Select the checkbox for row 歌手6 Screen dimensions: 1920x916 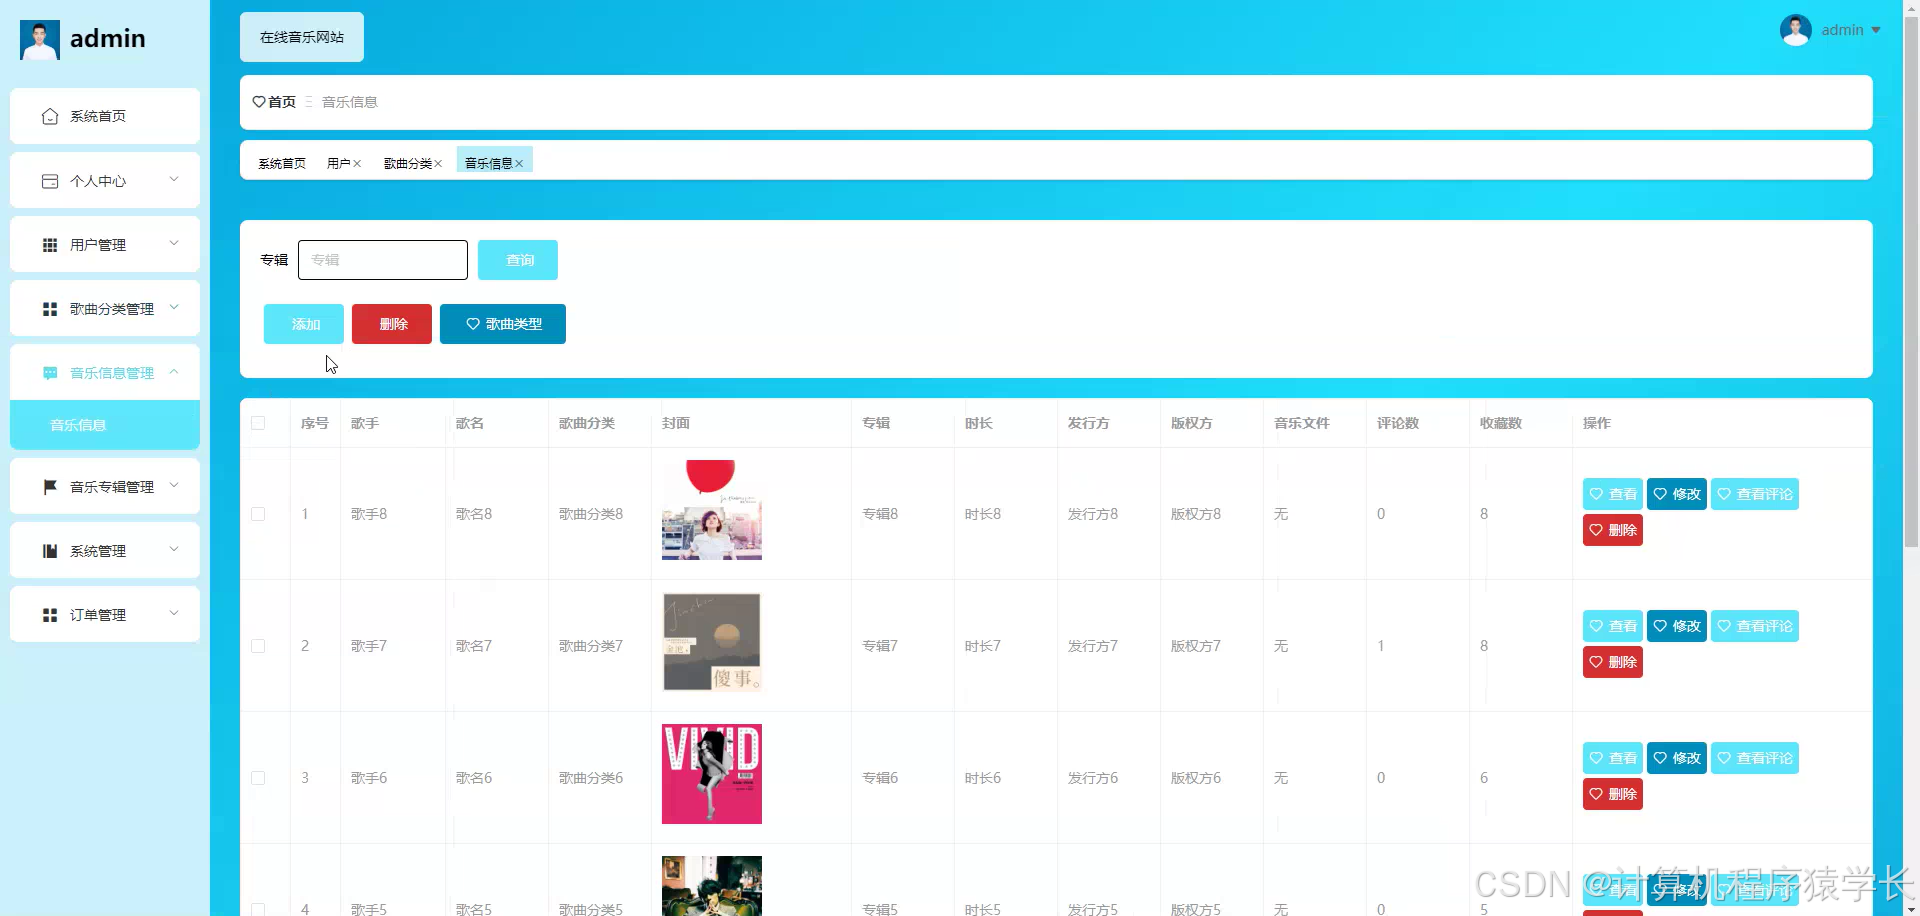click(x=258, y=778)
